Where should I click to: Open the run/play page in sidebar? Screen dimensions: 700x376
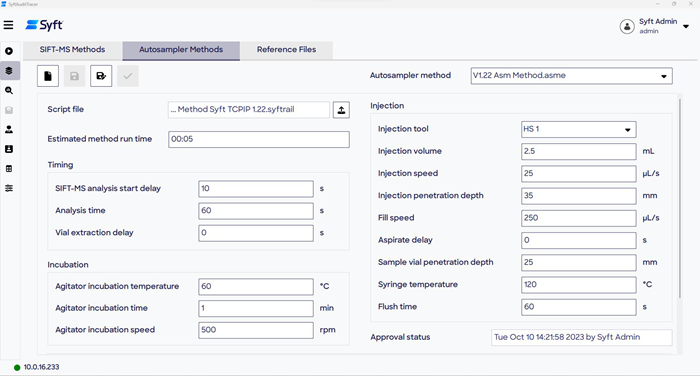click(x=9, y=51)
